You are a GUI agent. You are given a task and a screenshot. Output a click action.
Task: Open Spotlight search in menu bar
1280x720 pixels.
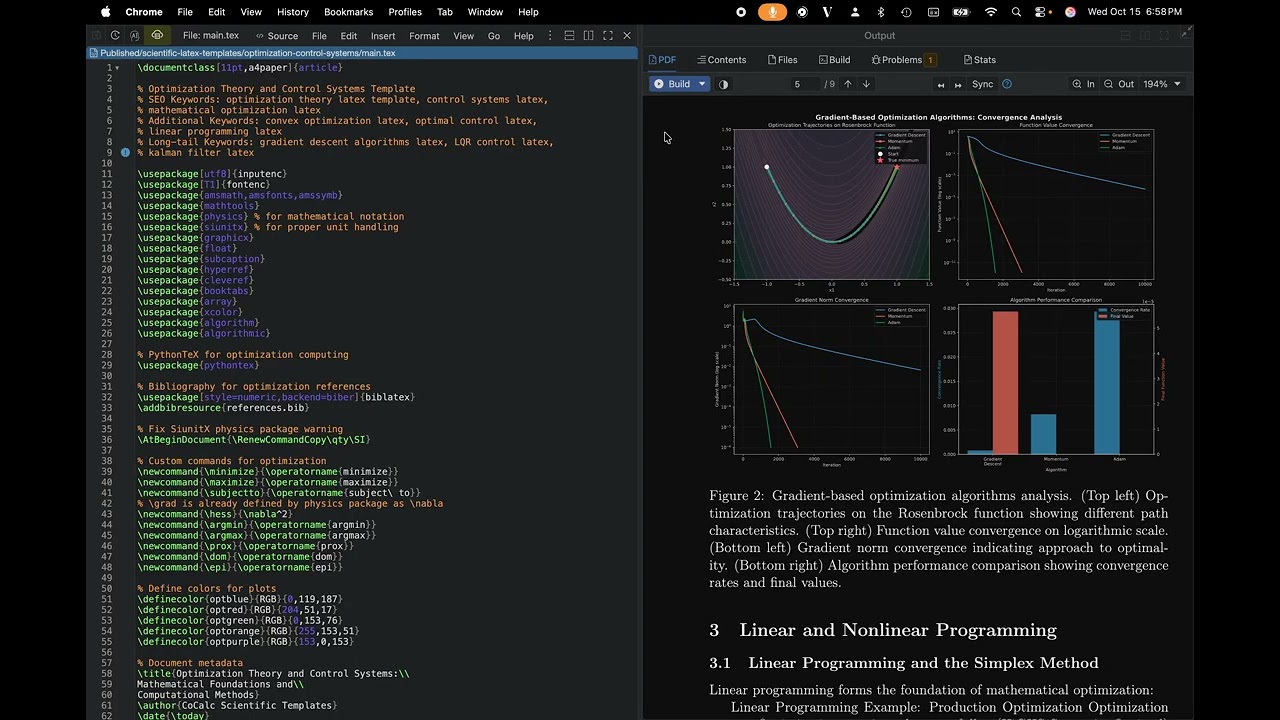[1016, 12]
